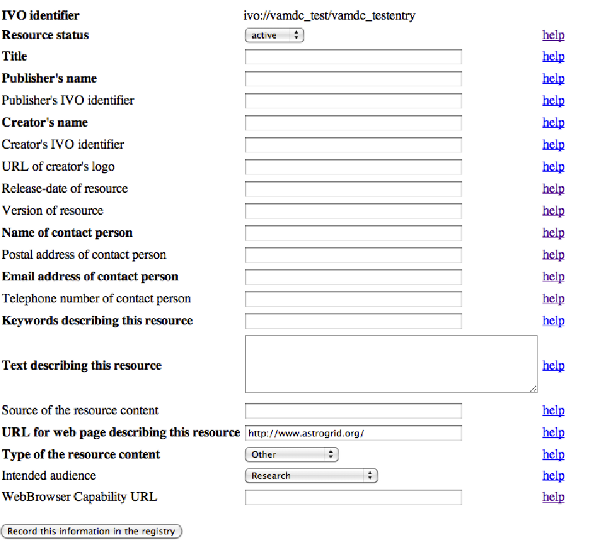Focus the WebBrowser Capability URL field
The width and height of the screenshot is (600, 546).
coord(353,497)
